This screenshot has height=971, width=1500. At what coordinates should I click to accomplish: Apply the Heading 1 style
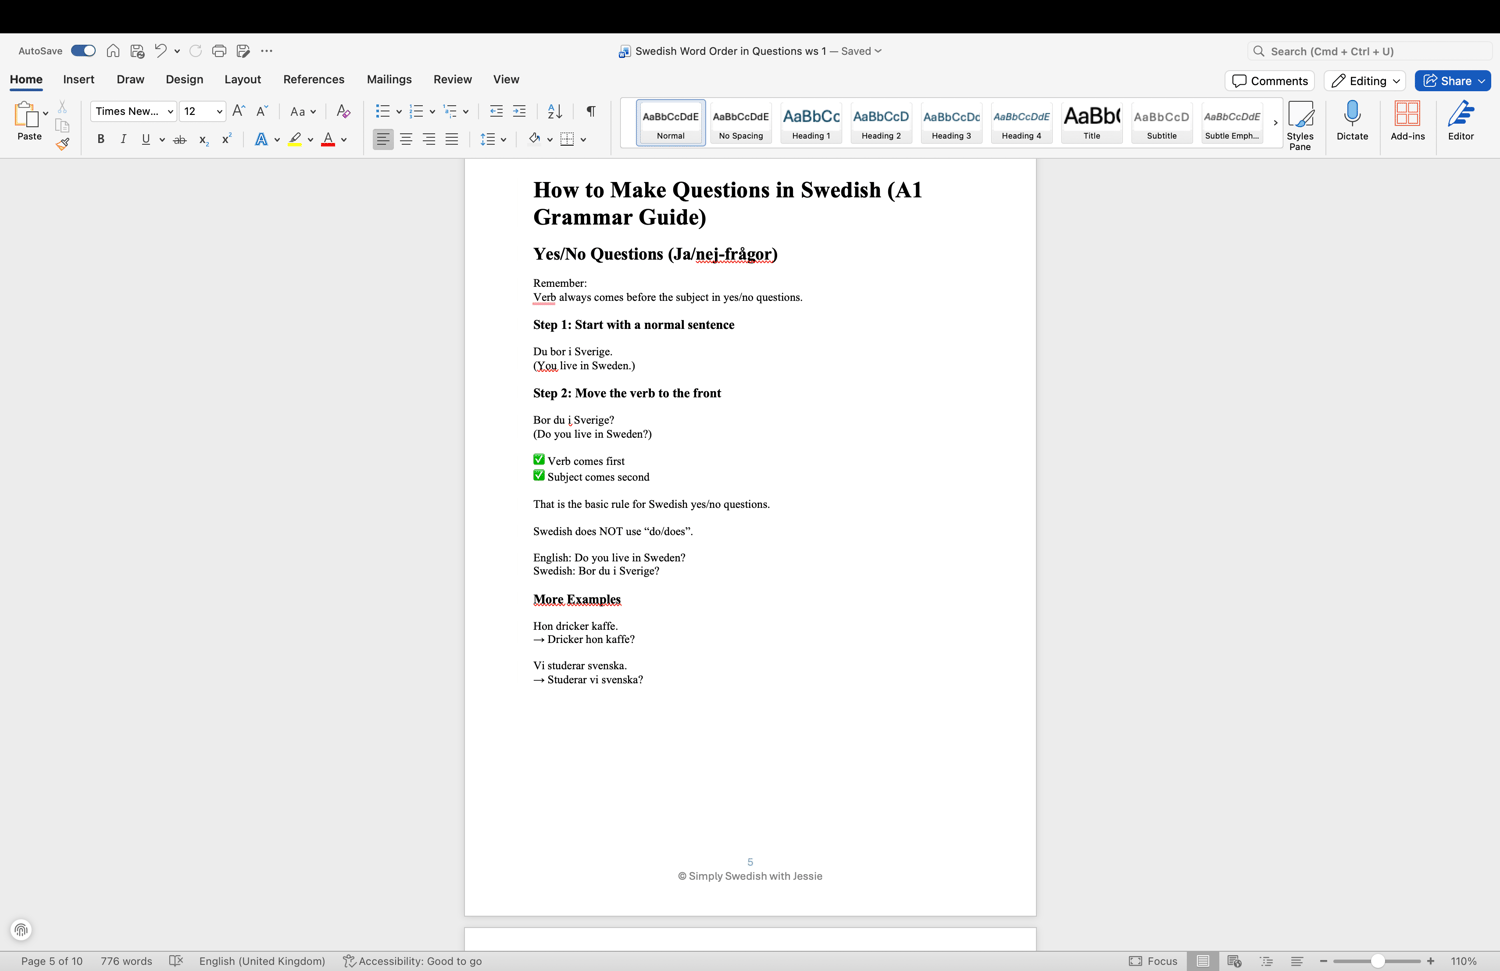pyautogui.click(x=811, y=123)
